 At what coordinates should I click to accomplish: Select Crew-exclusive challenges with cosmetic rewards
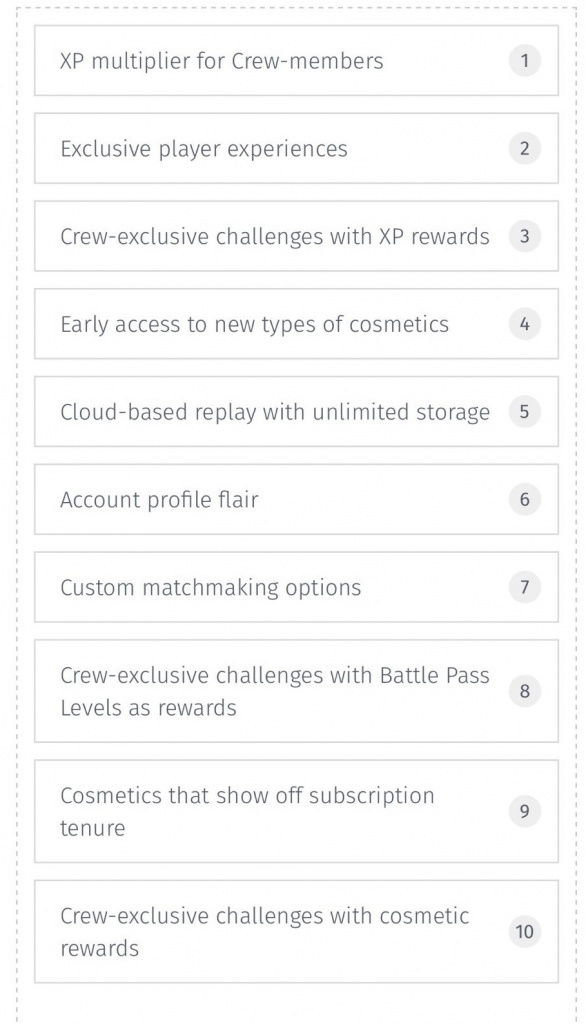(x=296, y=931)
